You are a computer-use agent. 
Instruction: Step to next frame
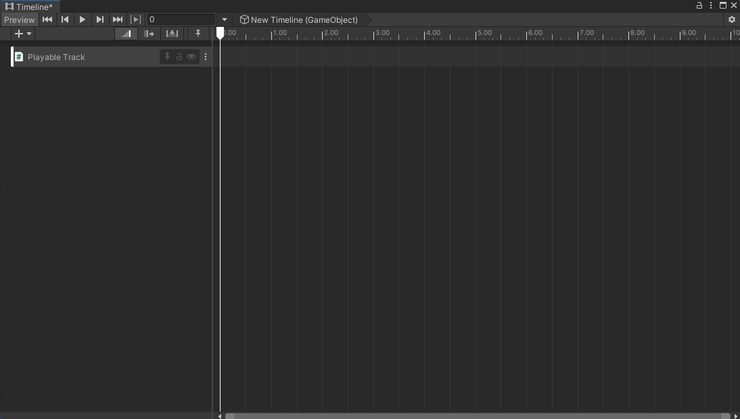point(100,19)
